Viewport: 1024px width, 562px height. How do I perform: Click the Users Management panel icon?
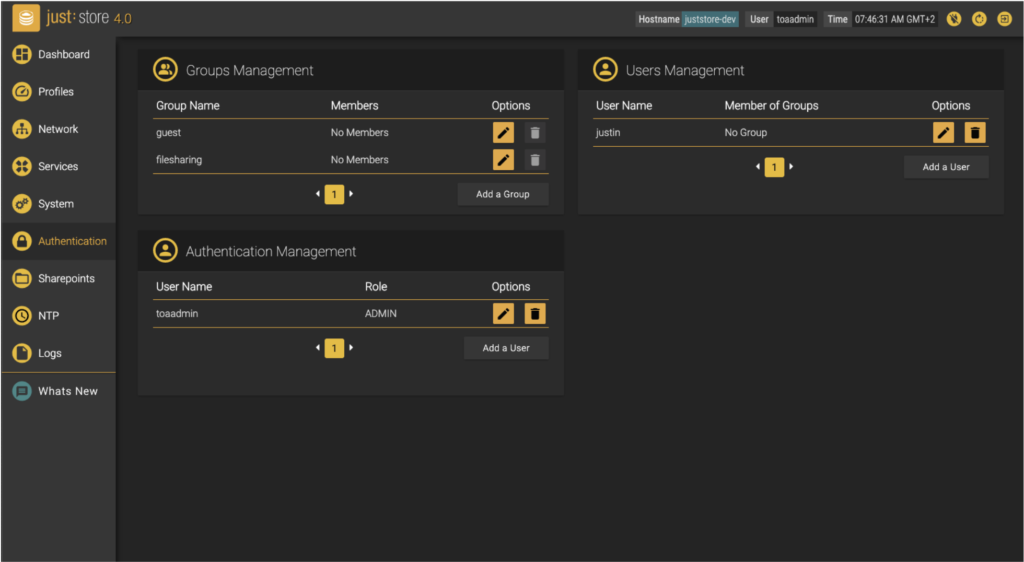[605, 70]
